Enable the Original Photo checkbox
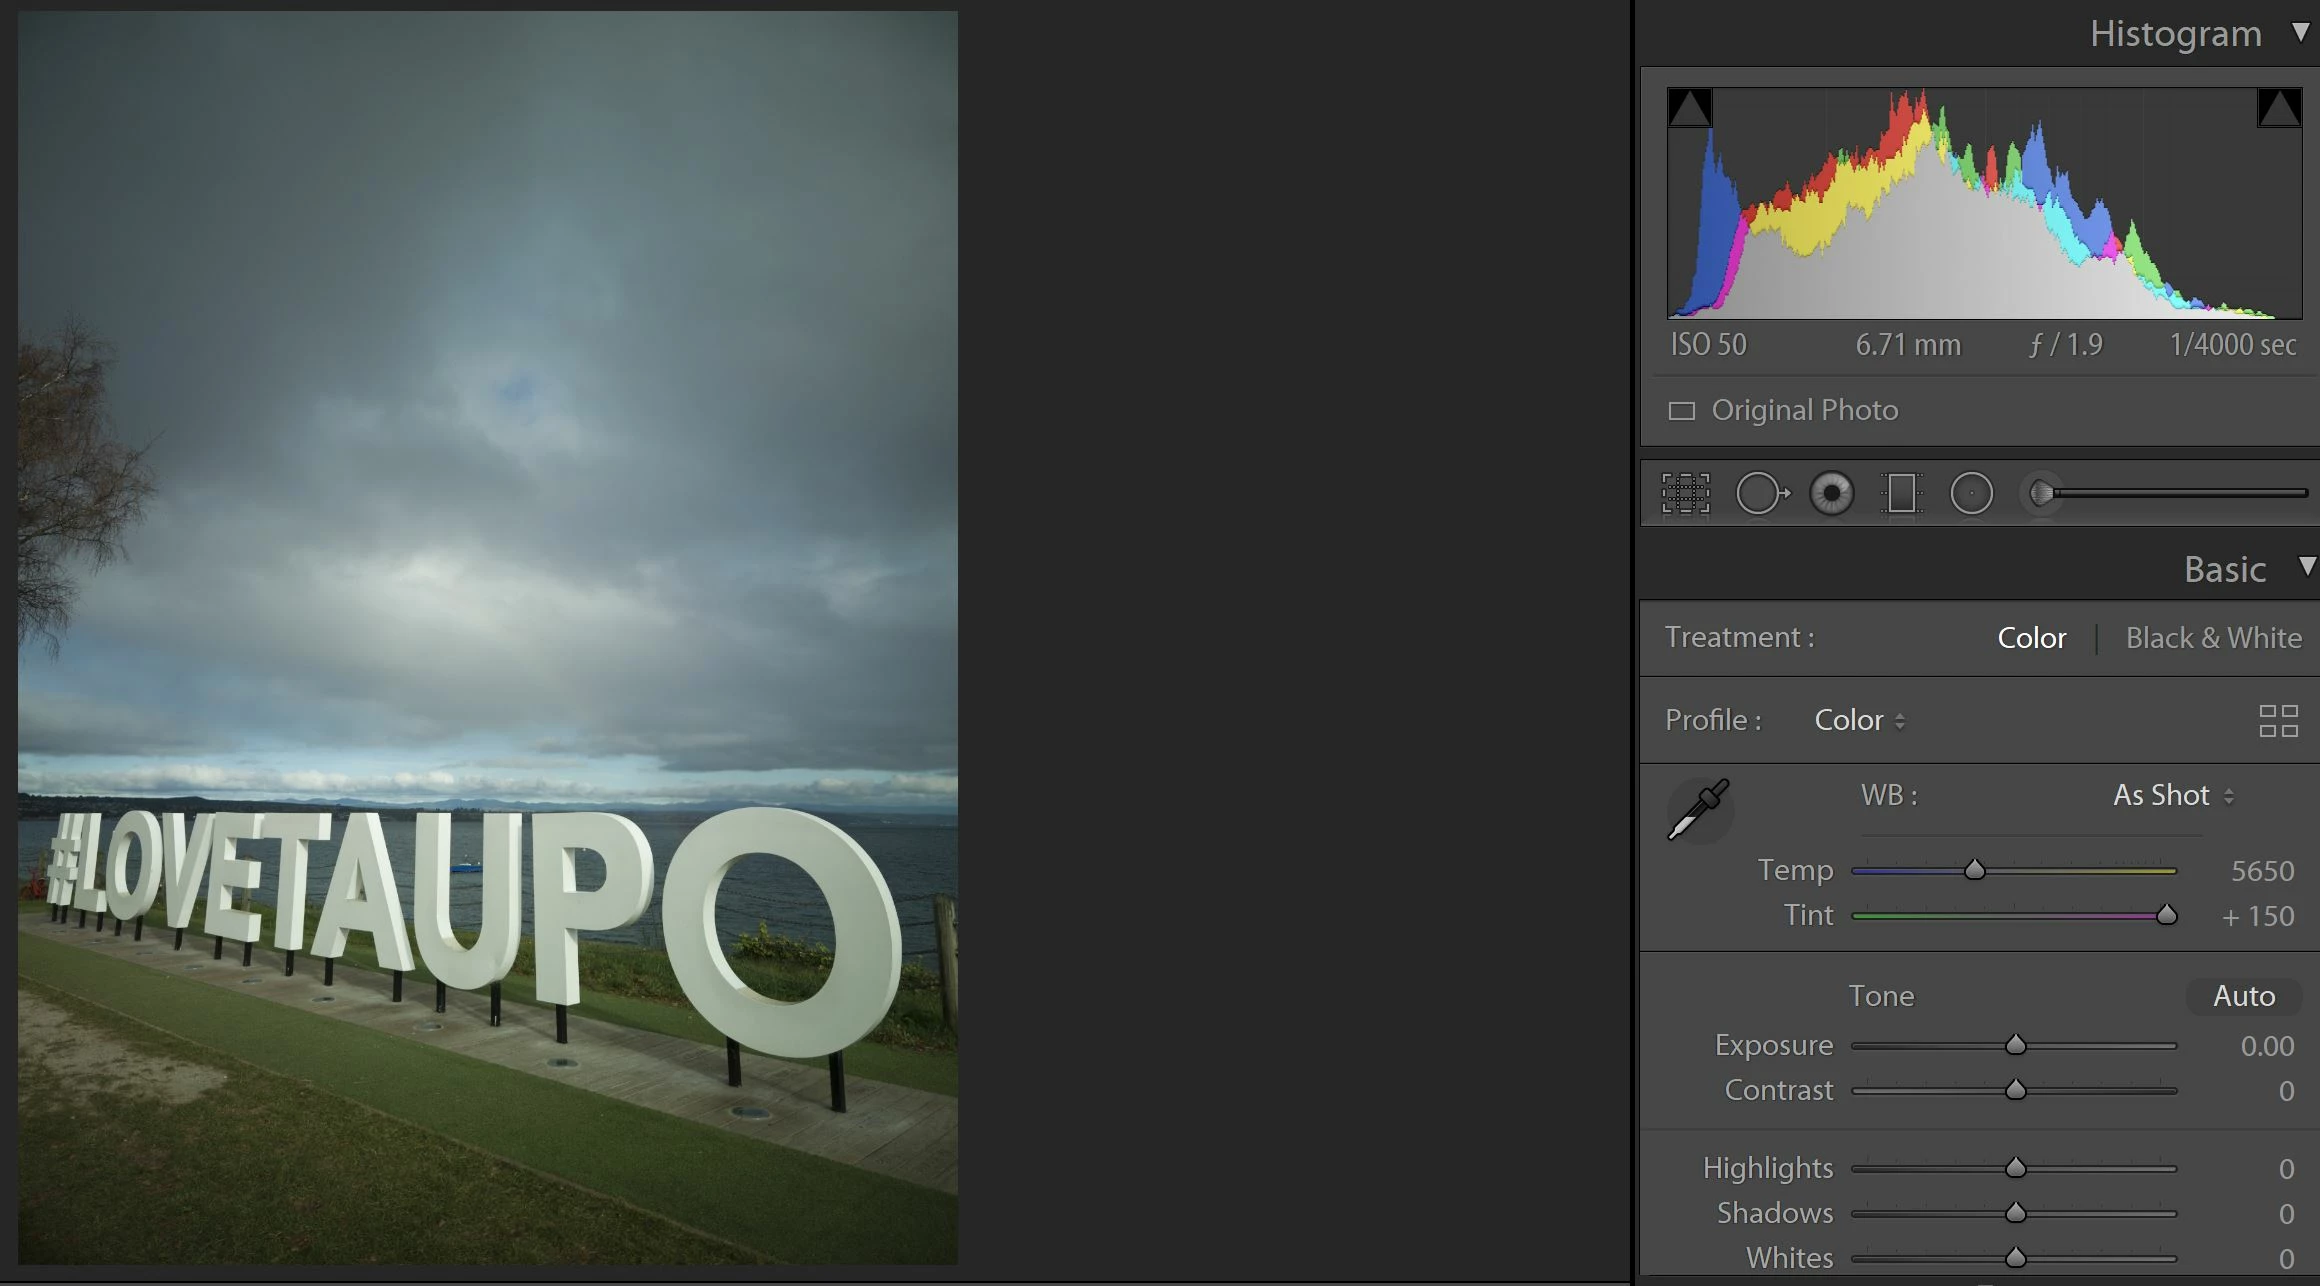The height and width of the screenshot is (1286, 2320). coord(1682,411)
